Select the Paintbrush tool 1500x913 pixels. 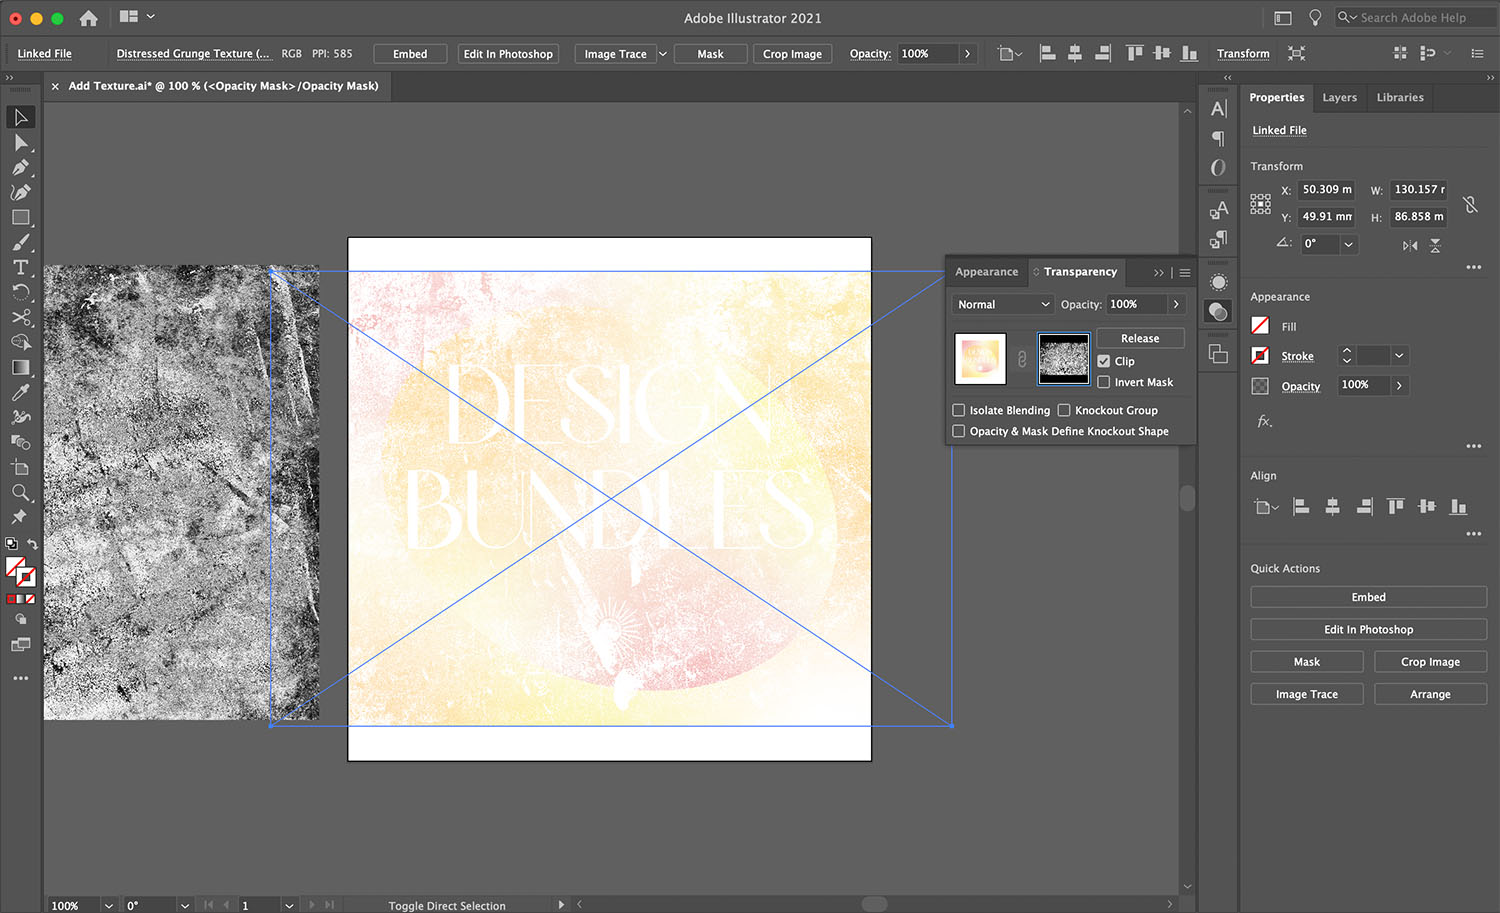[20, 242]
